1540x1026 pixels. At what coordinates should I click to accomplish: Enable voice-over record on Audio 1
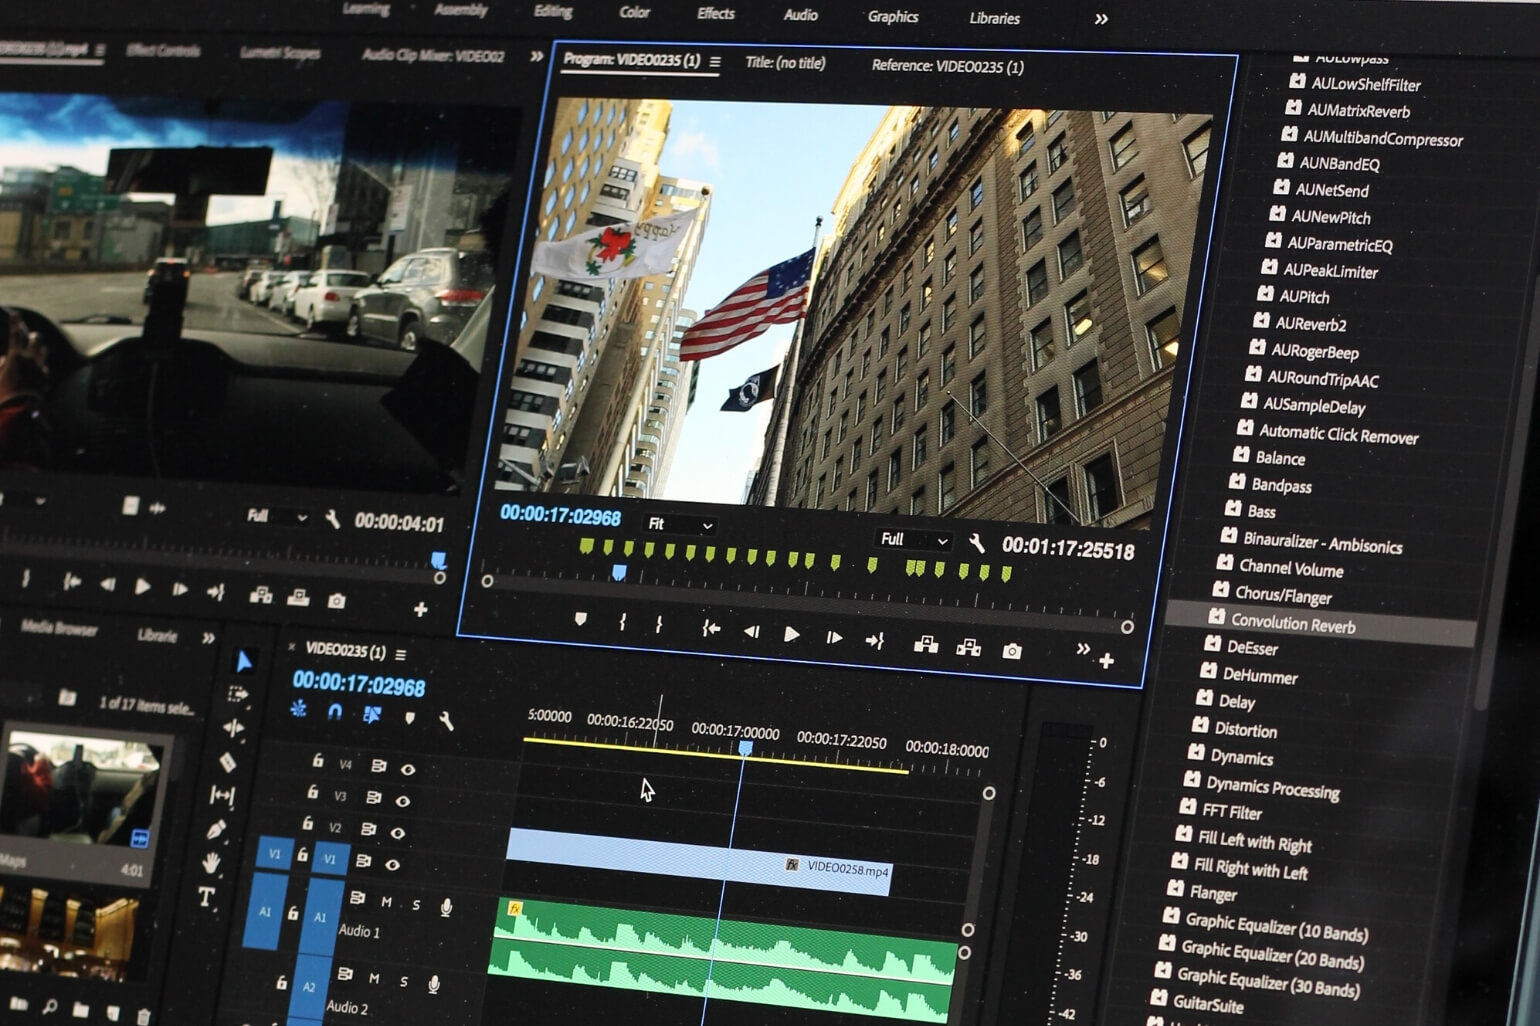446,907
